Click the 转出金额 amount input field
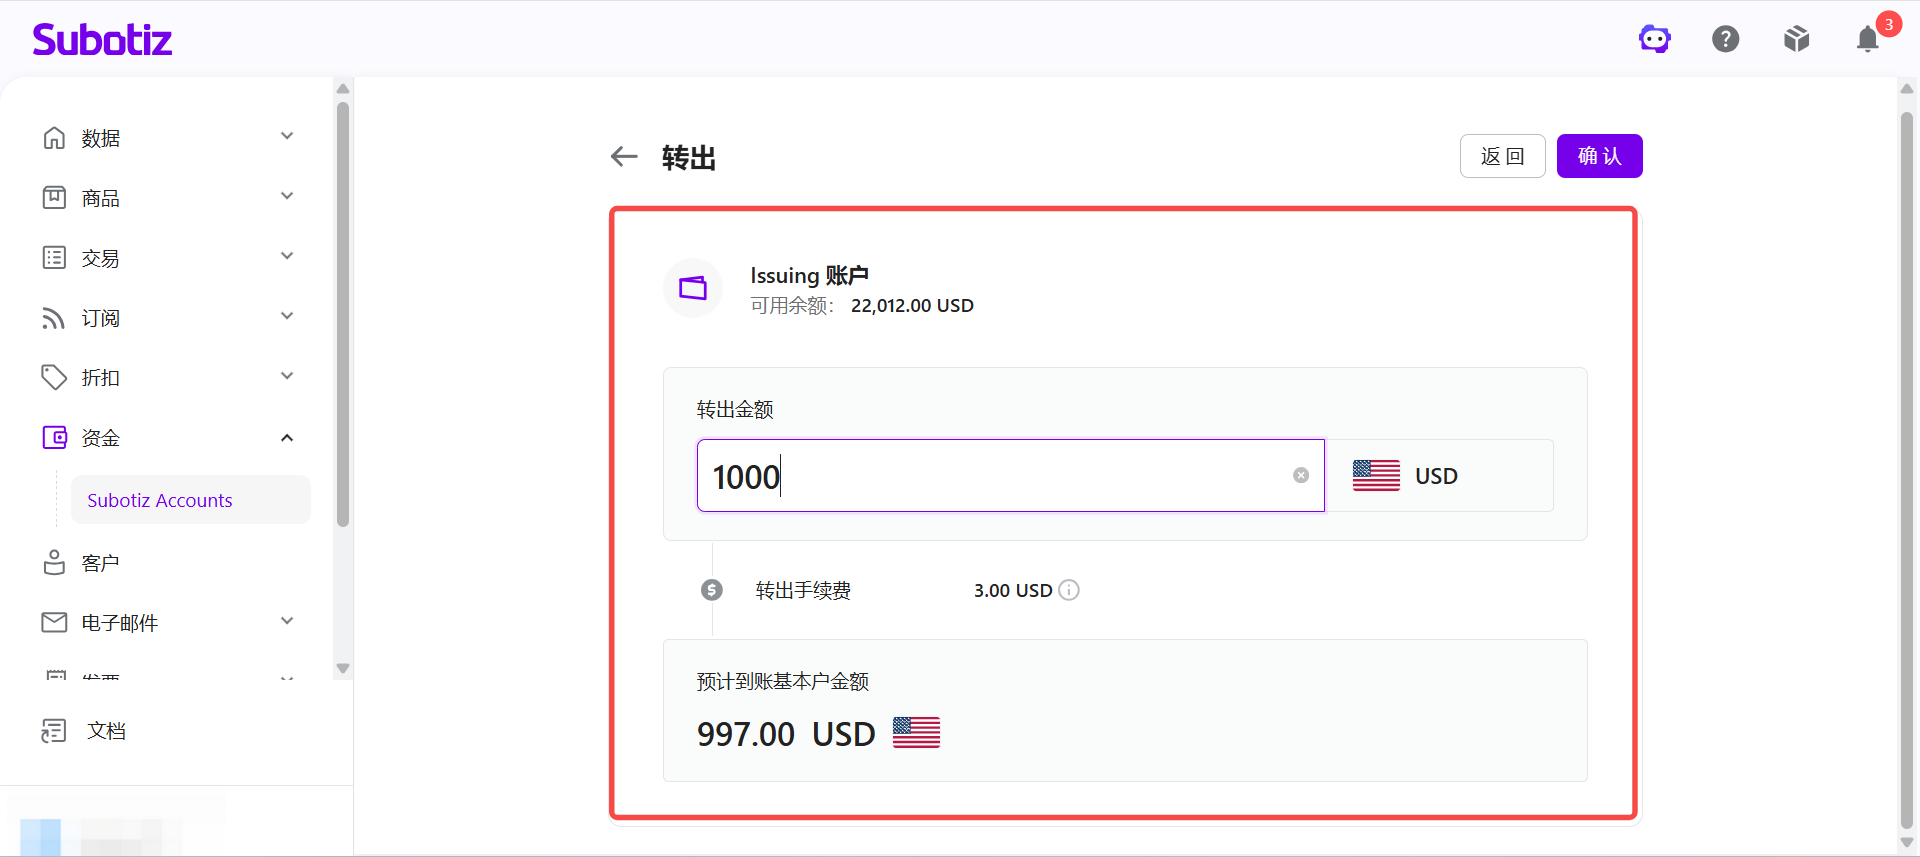This screenshot has height=857, width=1920. [1010, 475]
